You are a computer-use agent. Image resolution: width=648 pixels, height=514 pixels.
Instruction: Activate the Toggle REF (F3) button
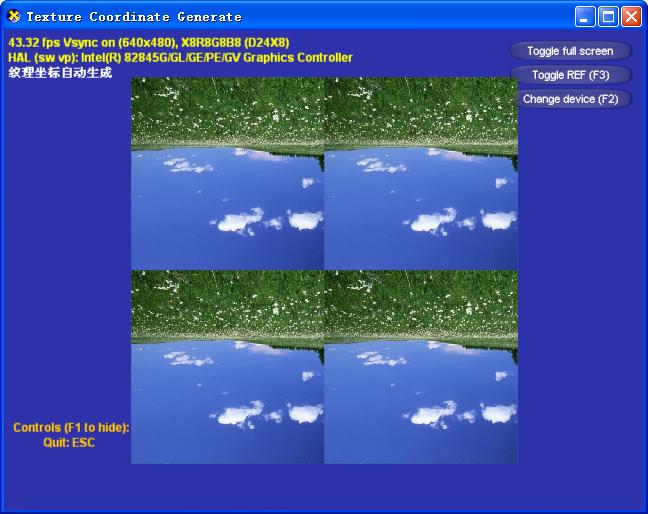click(570, 75)
